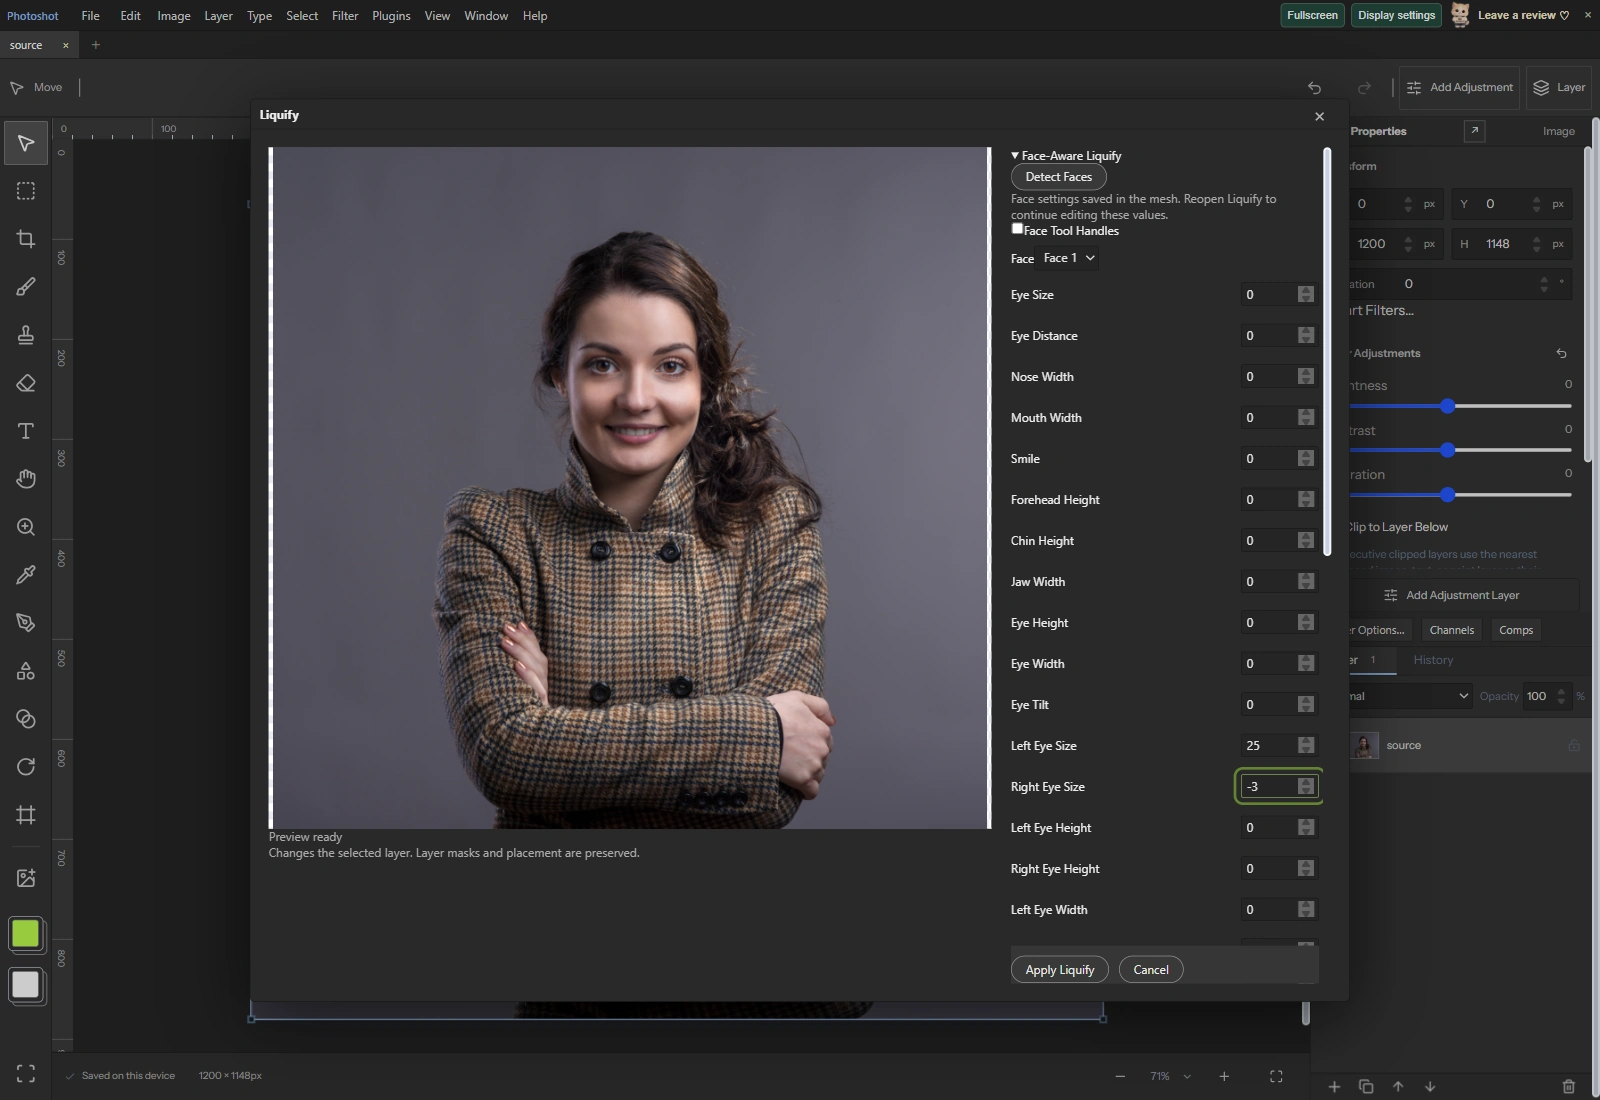Click the Fullscreen button
Viewport: 1600px width, 1100px height.
tap(1312, 15)
